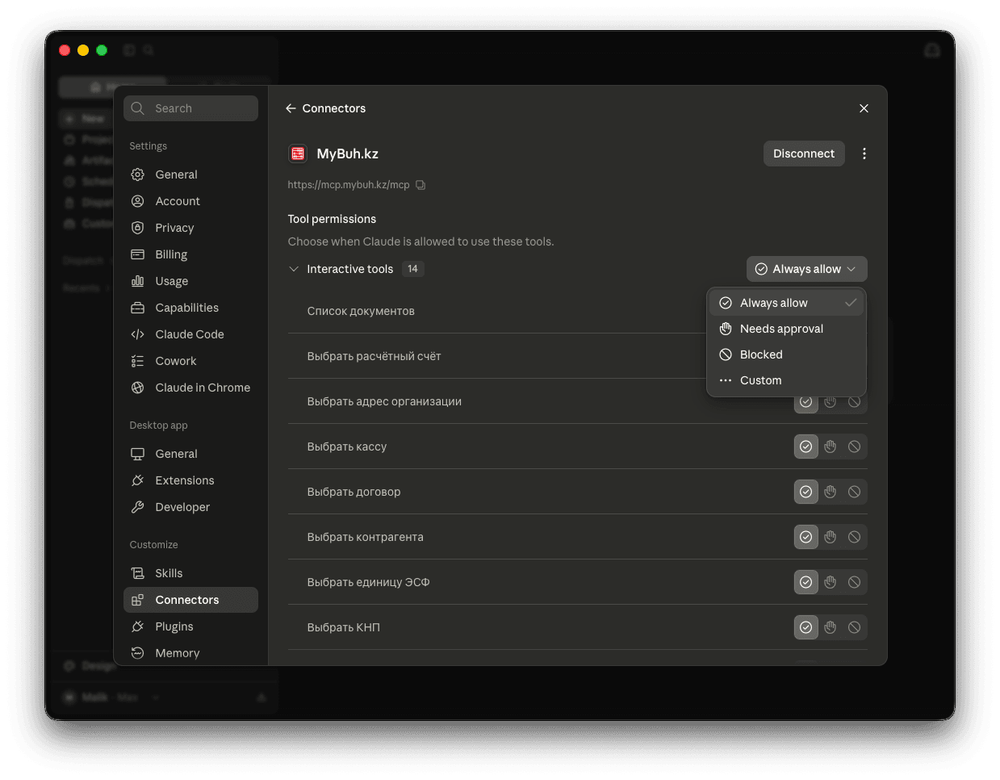This screenshot has height=780, width=1000.
Task: Click the title bar search icon
Action: tap(149, 50)
